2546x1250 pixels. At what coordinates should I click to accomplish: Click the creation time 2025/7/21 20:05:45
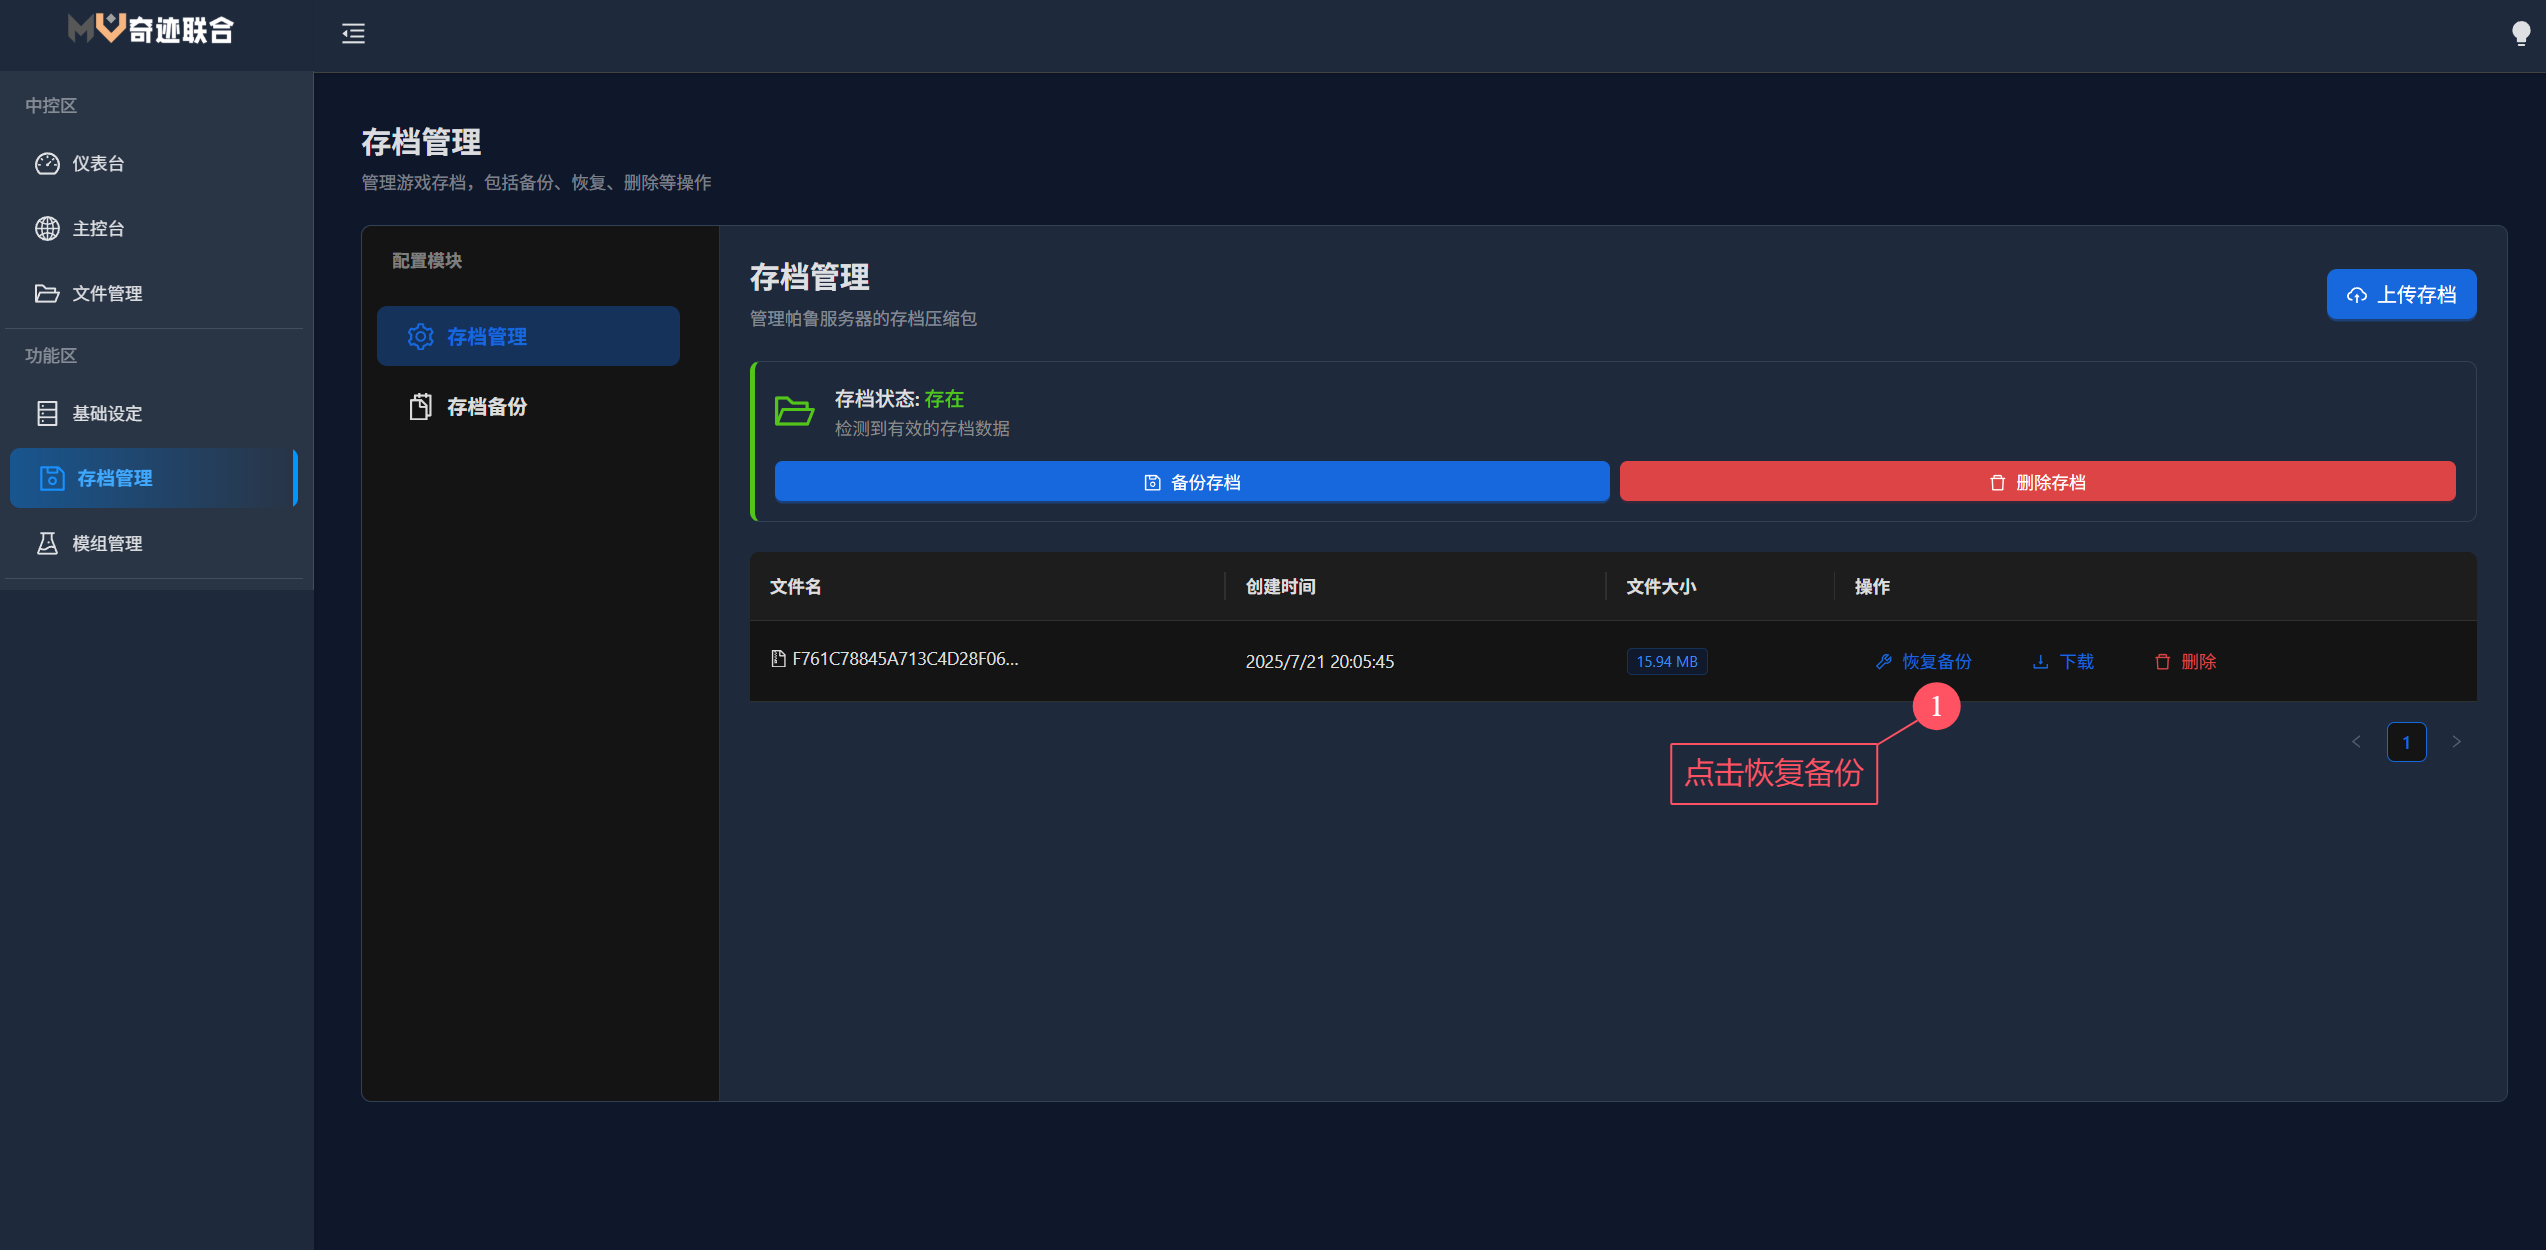point(1319,662)
